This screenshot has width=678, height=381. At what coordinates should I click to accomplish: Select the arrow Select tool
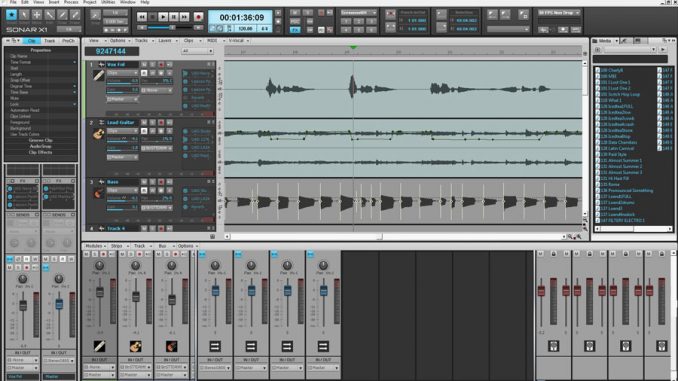[24, 15]
